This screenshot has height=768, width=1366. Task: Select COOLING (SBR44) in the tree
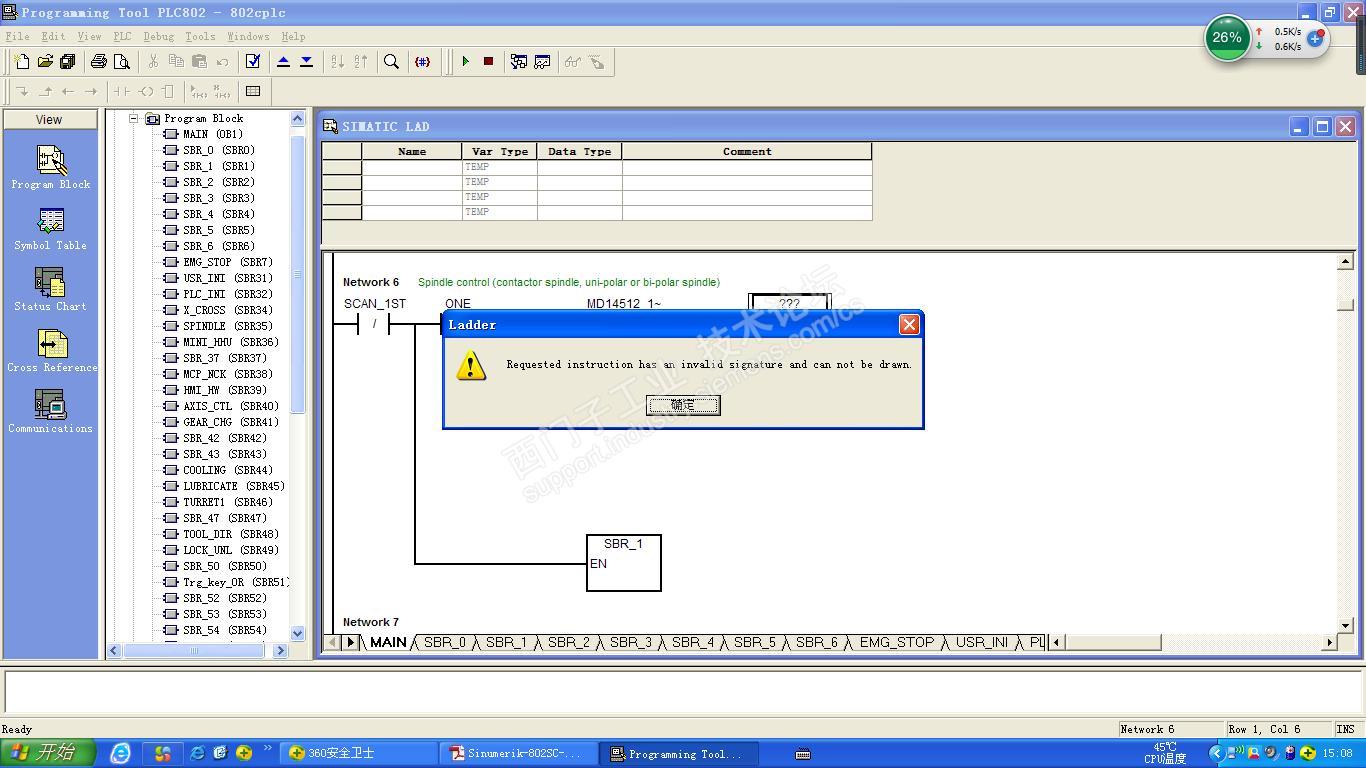pos(227,470)
